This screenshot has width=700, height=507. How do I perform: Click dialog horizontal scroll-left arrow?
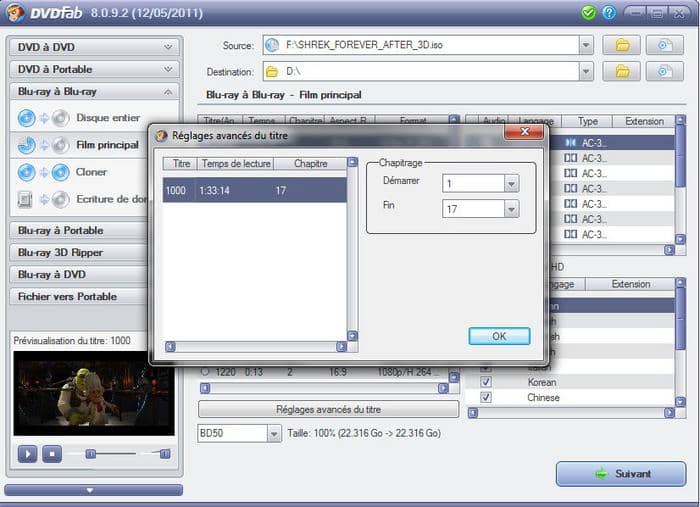pyautogui.click(x=170, y=347)
